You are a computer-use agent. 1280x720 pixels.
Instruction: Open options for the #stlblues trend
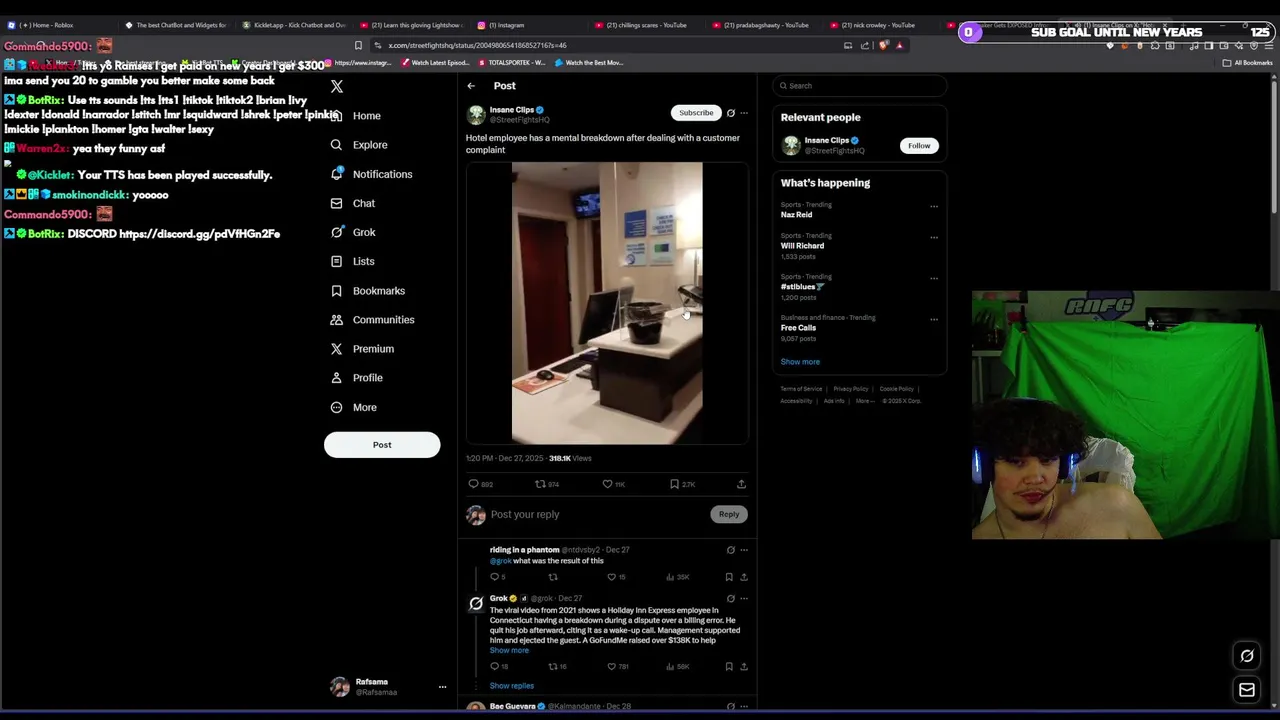pos(934,279)
